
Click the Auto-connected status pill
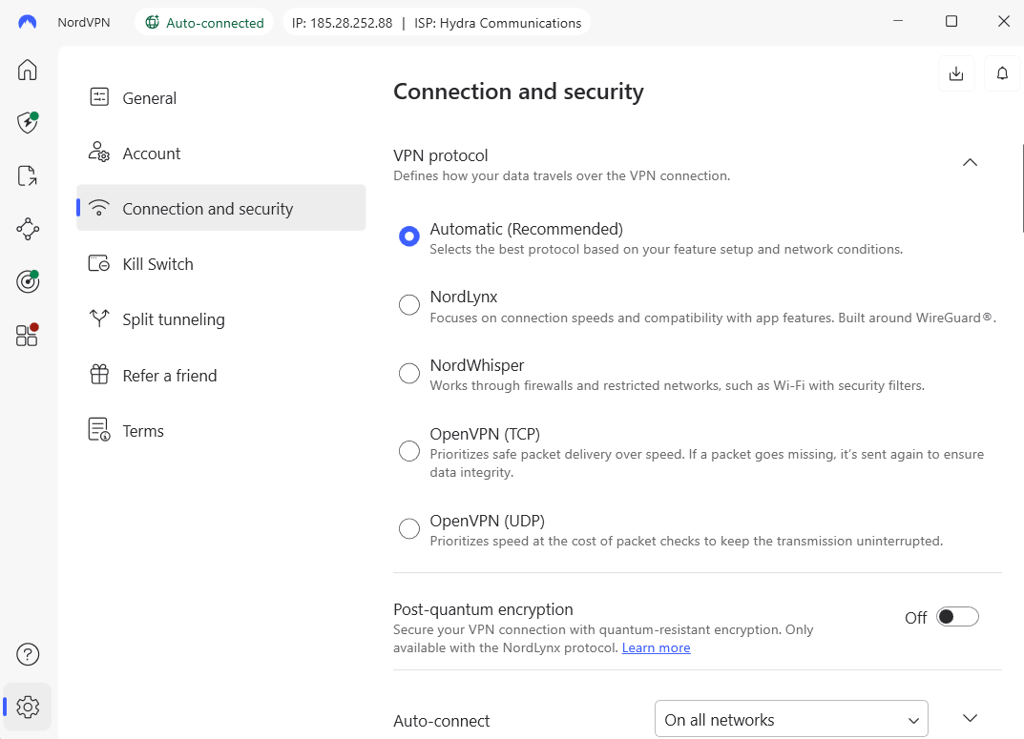[x=204, y=23]
